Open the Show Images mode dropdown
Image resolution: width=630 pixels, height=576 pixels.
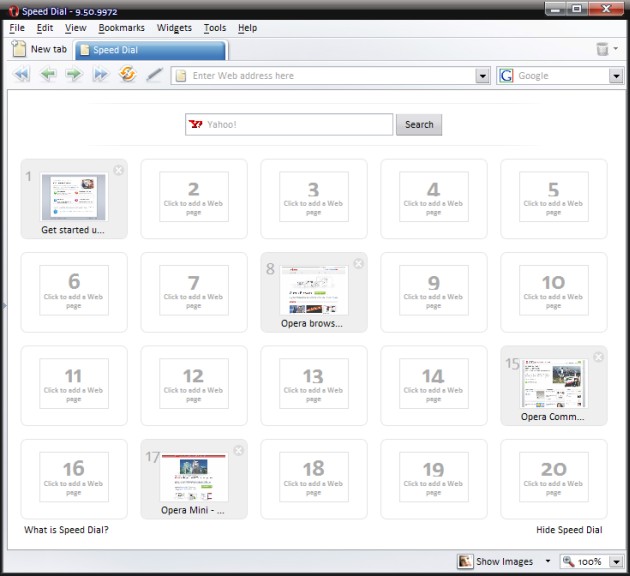(548, 561)
